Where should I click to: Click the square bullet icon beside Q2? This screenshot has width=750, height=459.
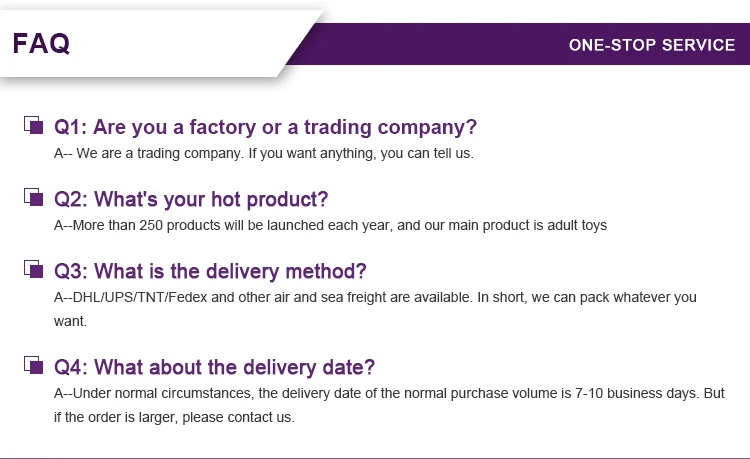click(33, 197)
